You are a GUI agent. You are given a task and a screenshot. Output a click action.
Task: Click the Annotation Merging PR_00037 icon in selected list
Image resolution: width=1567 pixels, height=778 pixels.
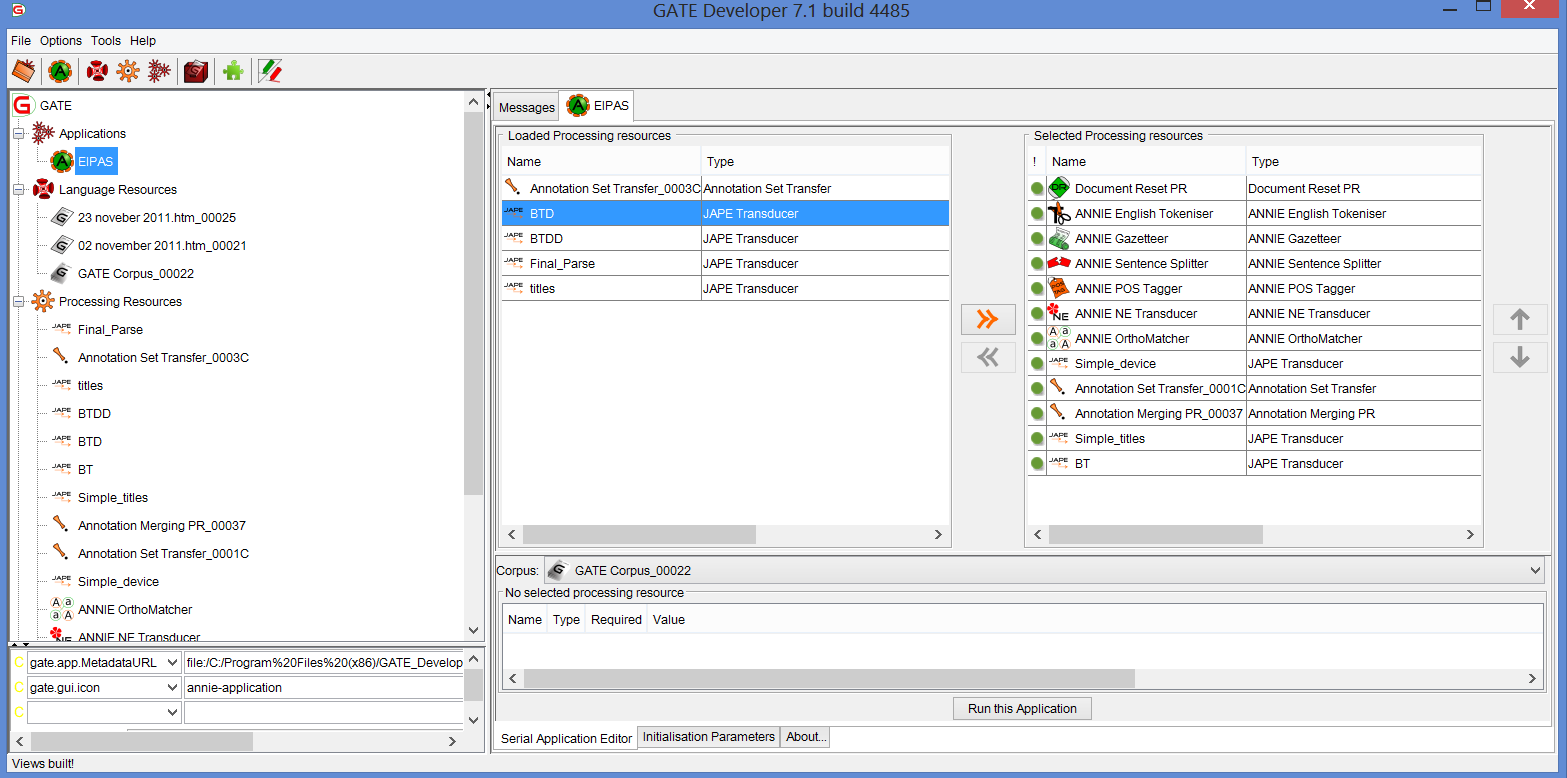tap(1059, 413)
